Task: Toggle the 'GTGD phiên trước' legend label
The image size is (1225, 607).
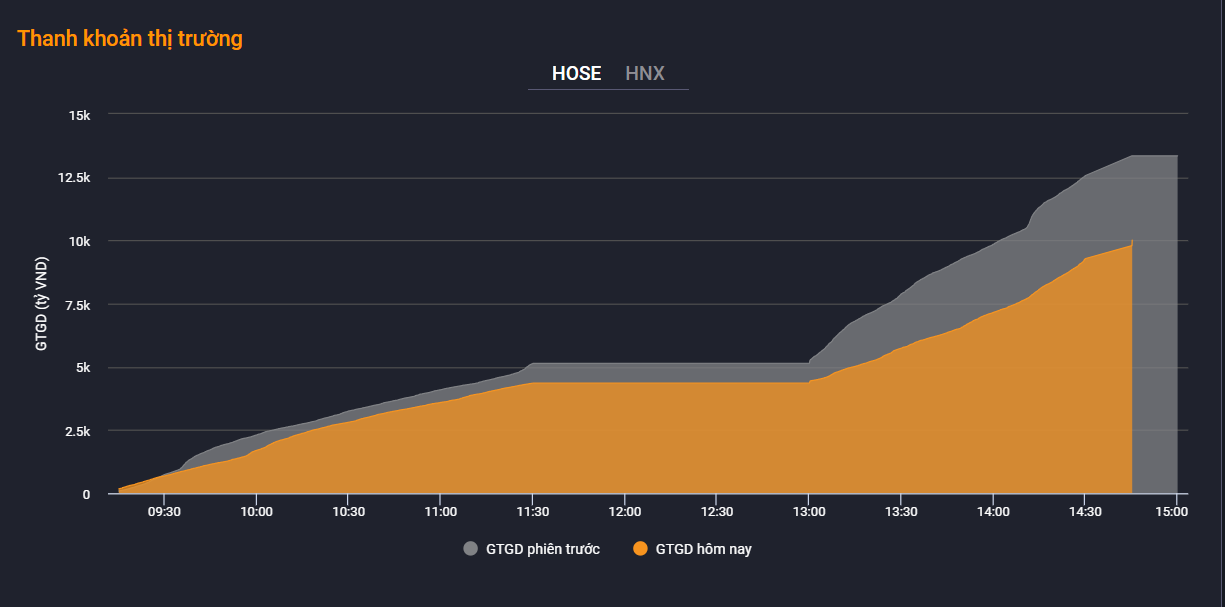Action: (542, 549)
